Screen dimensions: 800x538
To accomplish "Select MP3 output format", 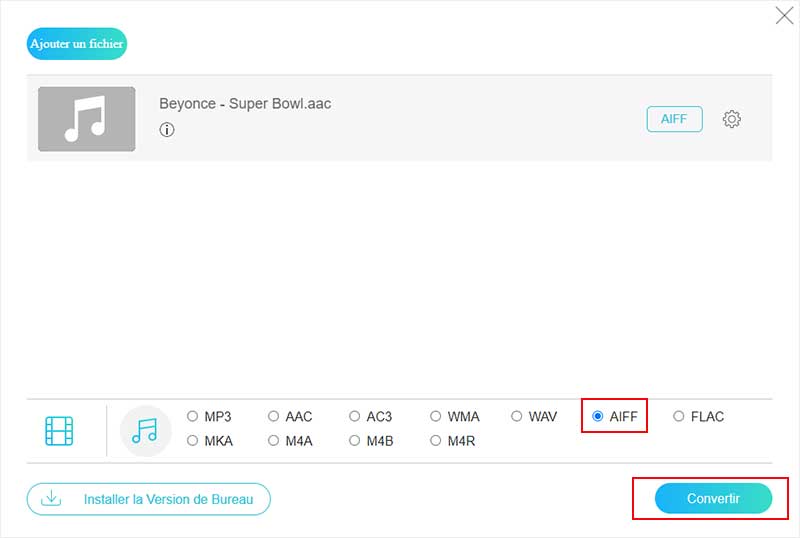I will tap(193, 416).
